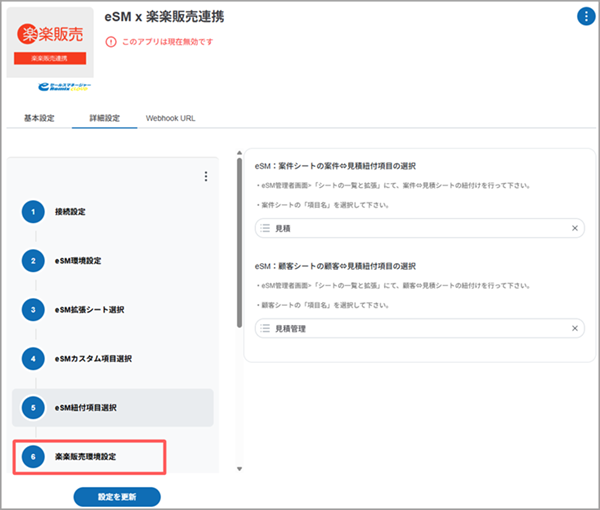Click the list icon in 見積 field

pyautogui.click(x=265, y=229)
